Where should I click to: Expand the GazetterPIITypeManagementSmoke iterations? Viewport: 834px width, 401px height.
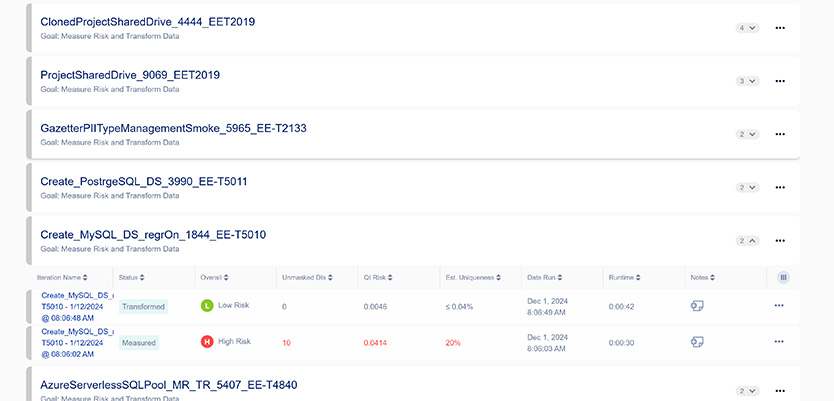pyautogui.click(x=748, y=134)
